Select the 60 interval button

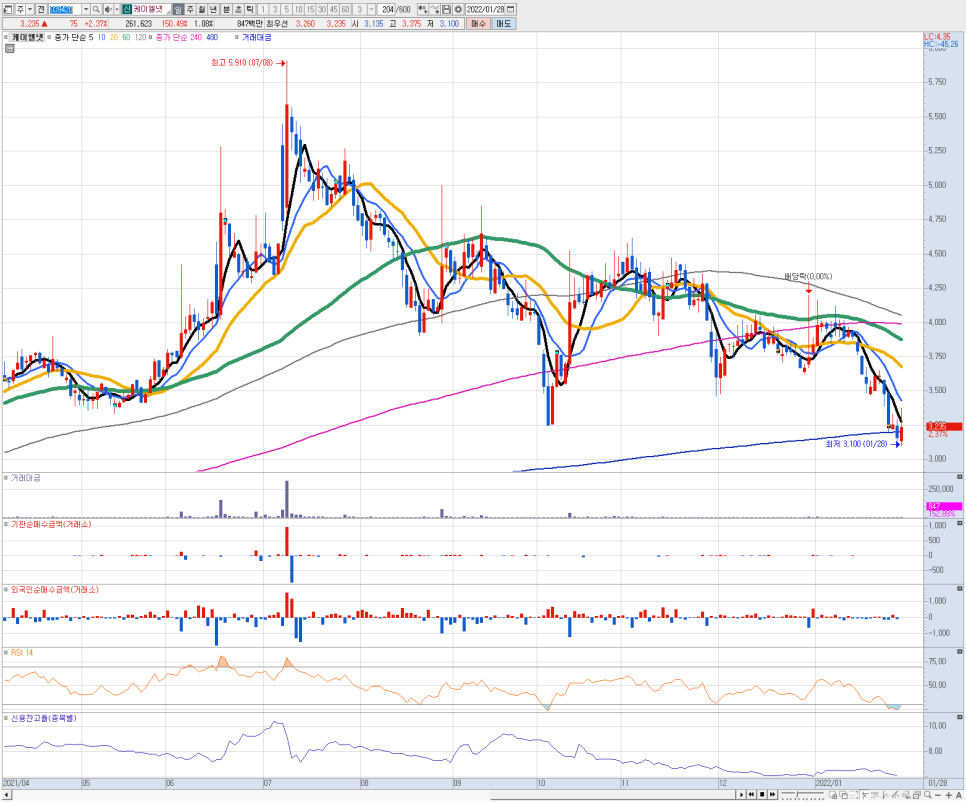(x=345, y=9)
